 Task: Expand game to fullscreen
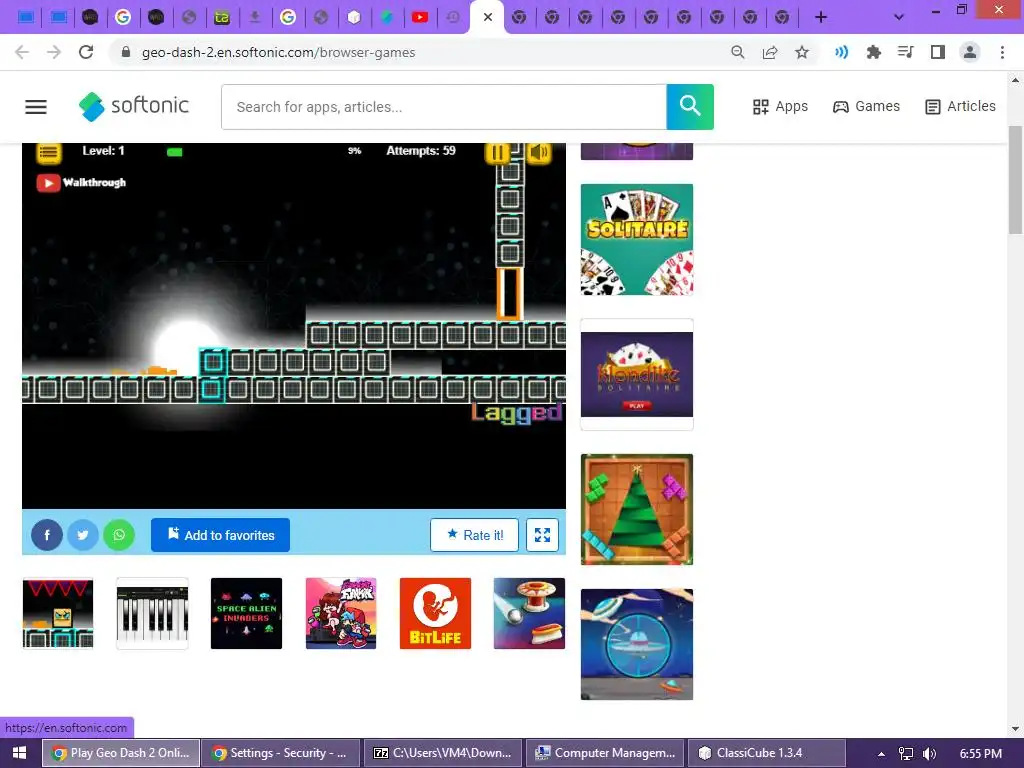tap(542, 535)
